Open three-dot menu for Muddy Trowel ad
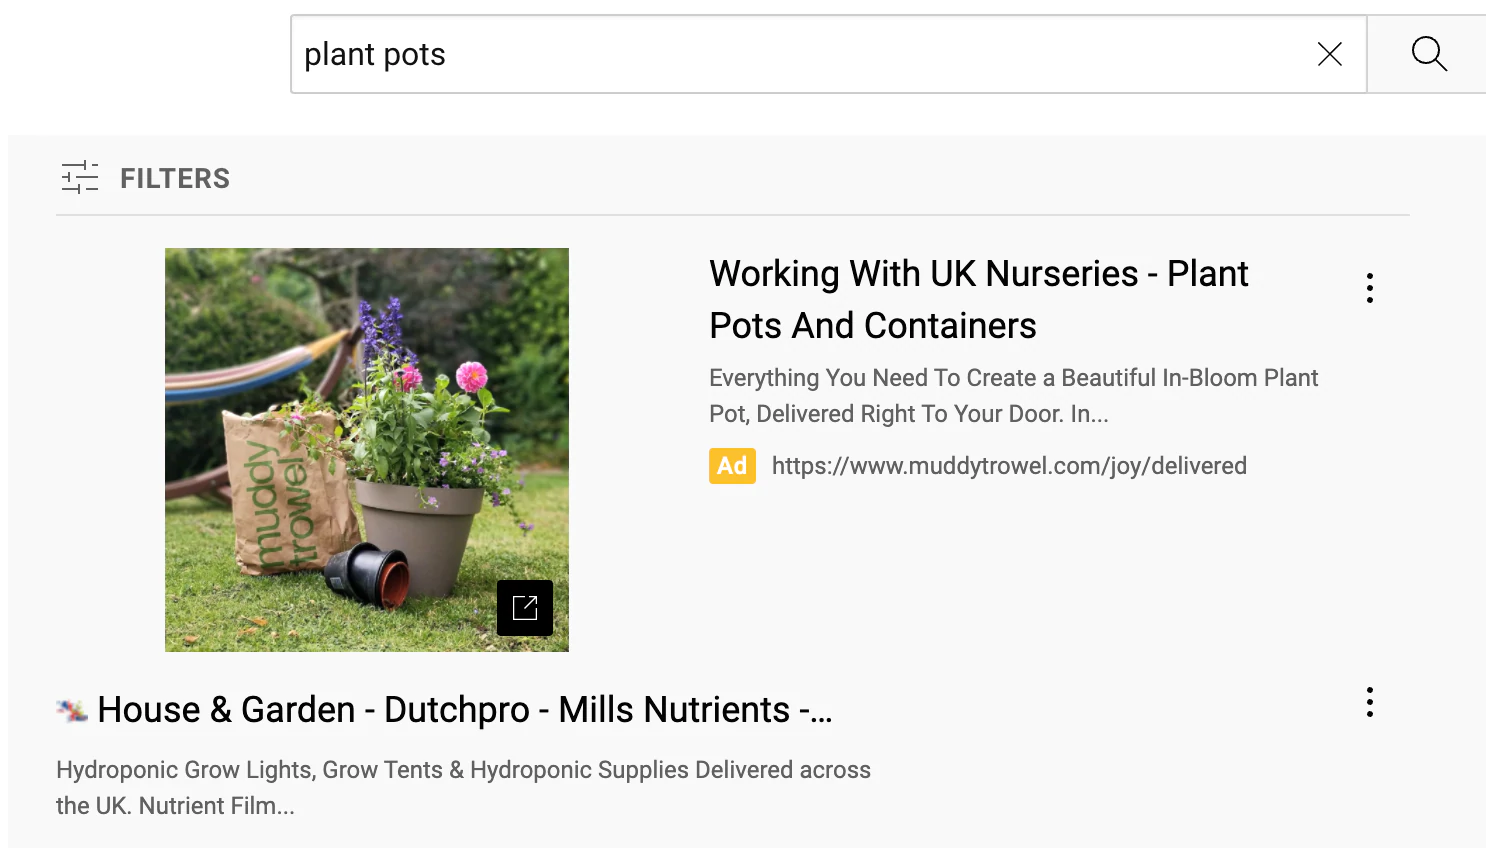This screenshot has height=848, width=1486. point(1369,288)
